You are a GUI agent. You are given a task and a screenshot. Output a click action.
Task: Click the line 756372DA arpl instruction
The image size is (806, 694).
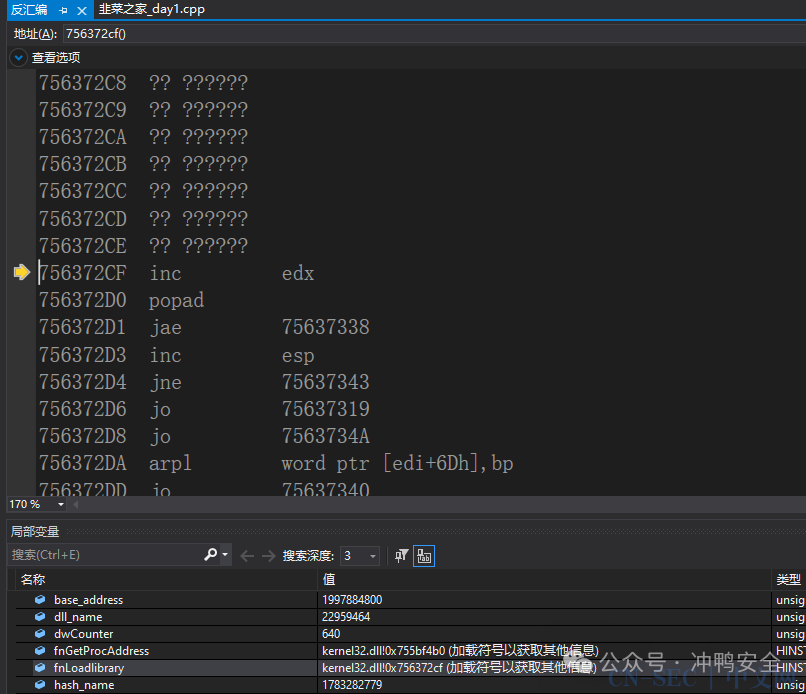[x=276, y=463]
